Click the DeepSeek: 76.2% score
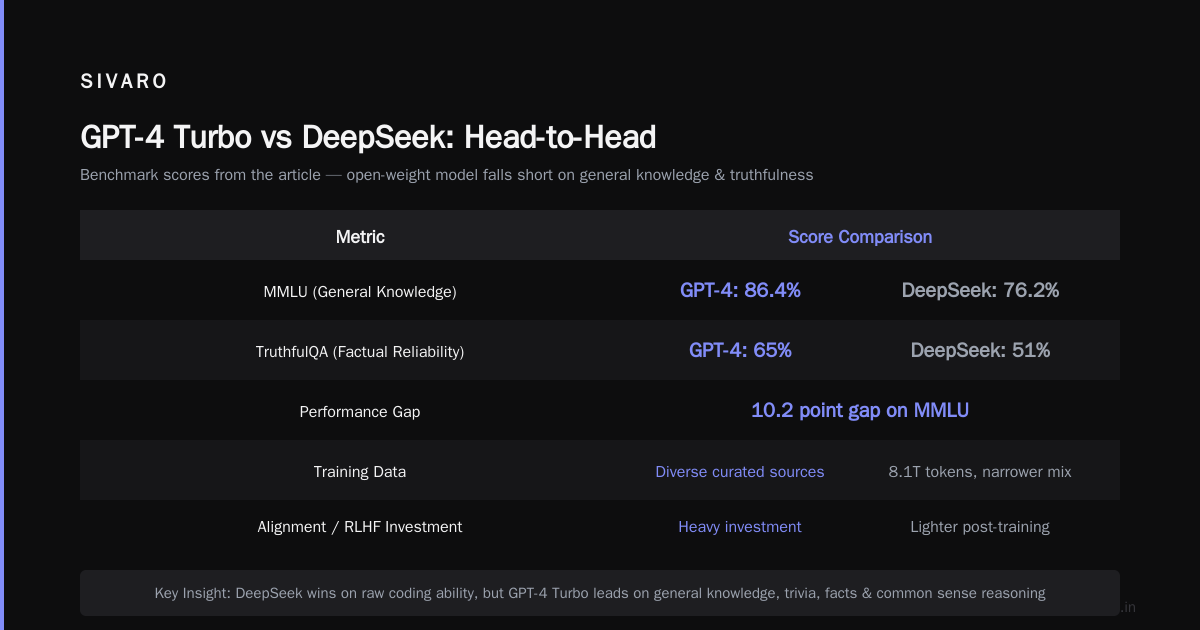 click(980, 290)
